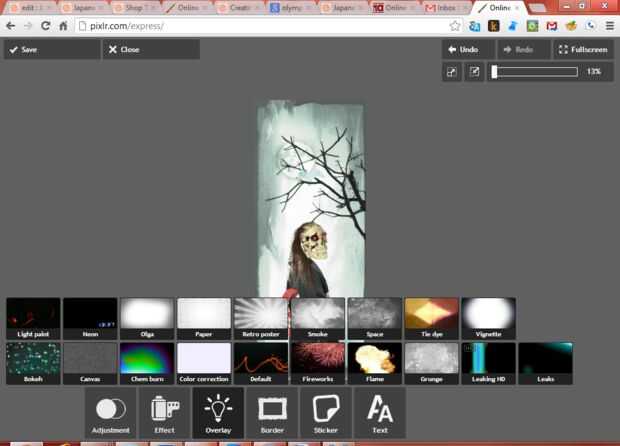
Task: Choose the Chem burn overlay
Action: tap(147, 363)
